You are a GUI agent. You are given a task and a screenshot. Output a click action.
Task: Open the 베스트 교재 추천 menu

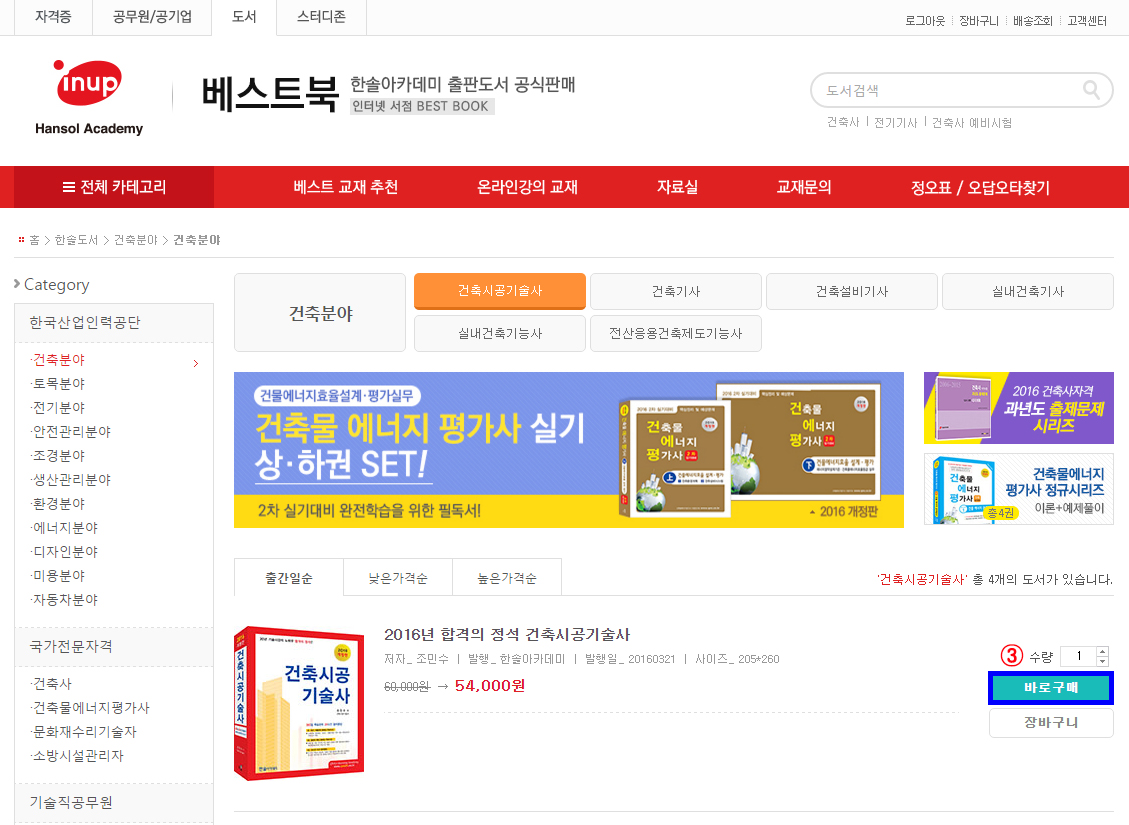click(x=346, y=187)
